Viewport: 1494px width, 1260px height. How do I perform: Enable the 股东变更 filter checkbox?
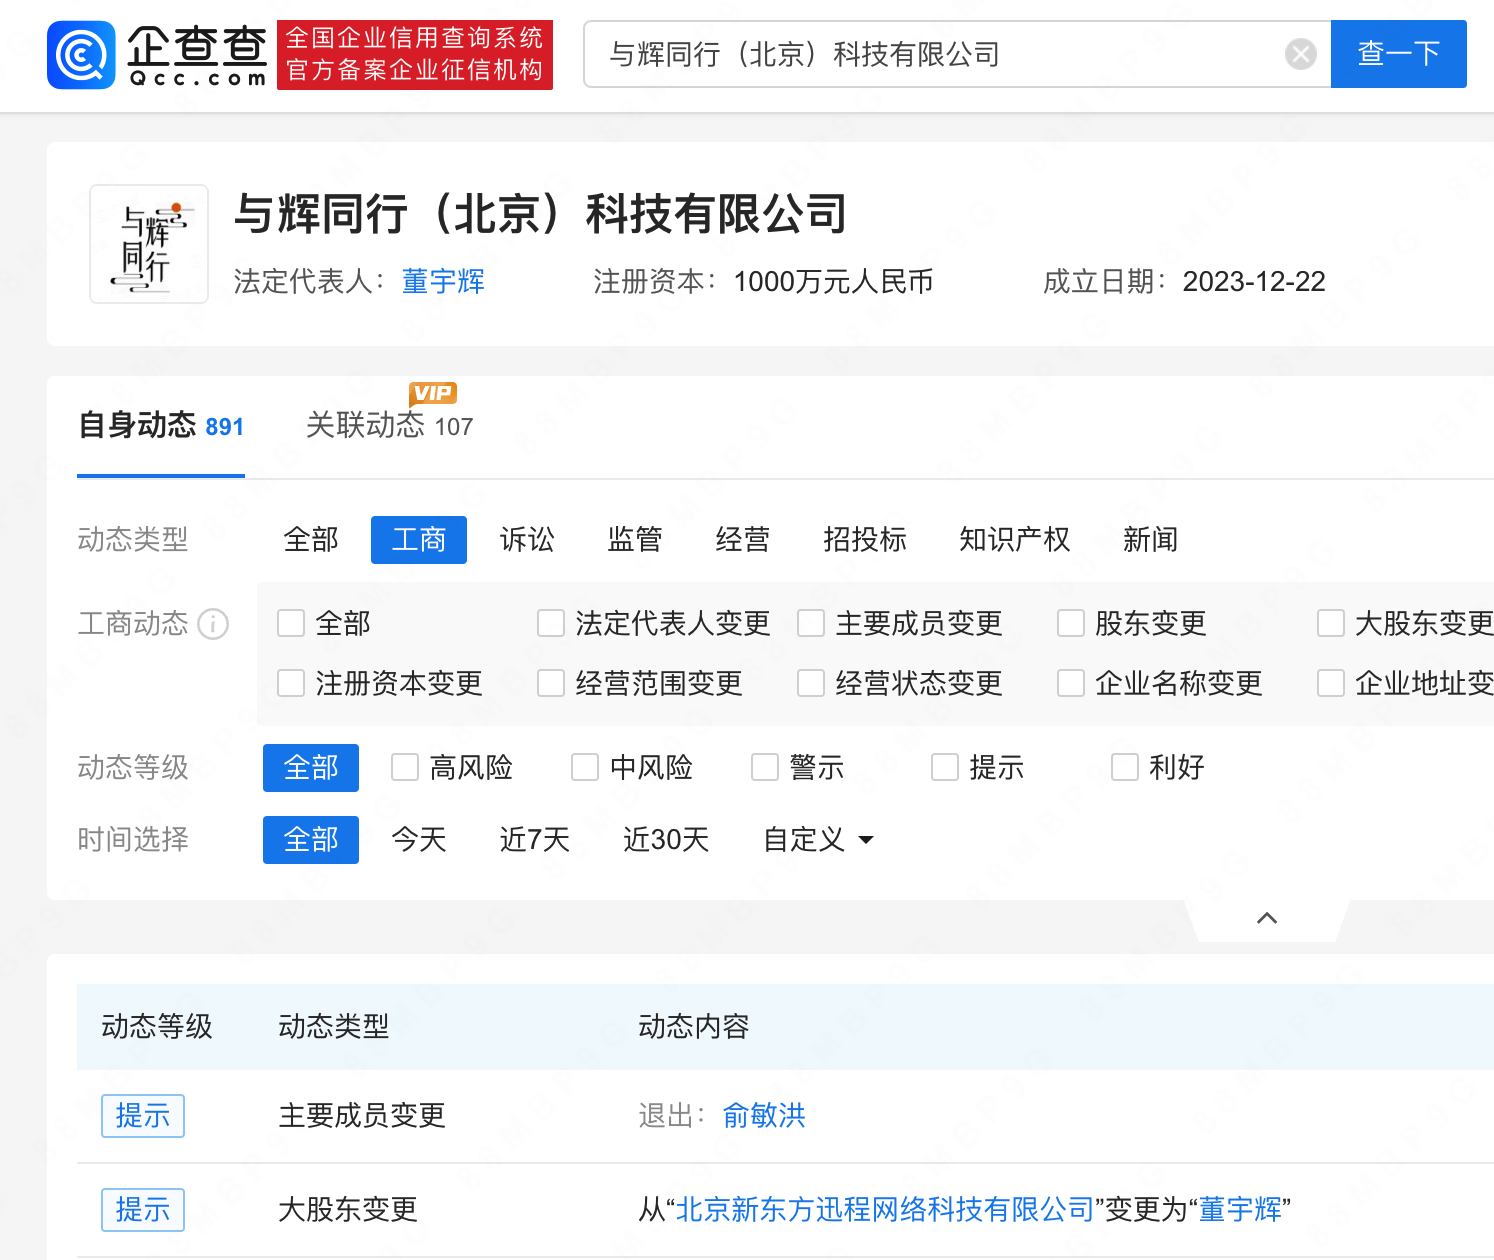point(1071,624)
